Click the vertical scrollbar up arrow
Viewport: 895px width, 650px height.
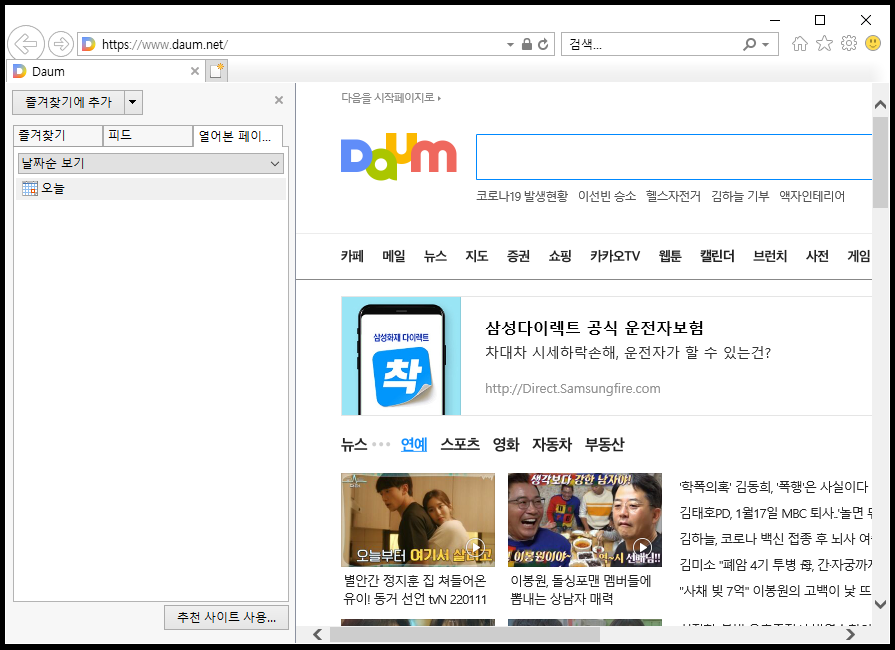point(880,104)
